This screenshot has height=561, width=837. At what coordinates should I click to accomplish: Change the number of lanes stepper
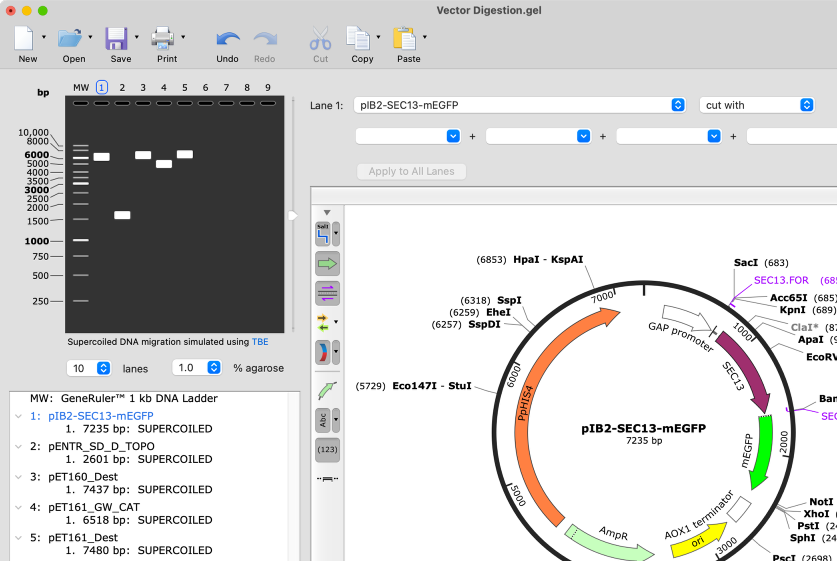pyautogui.click(x=104, y=368)
